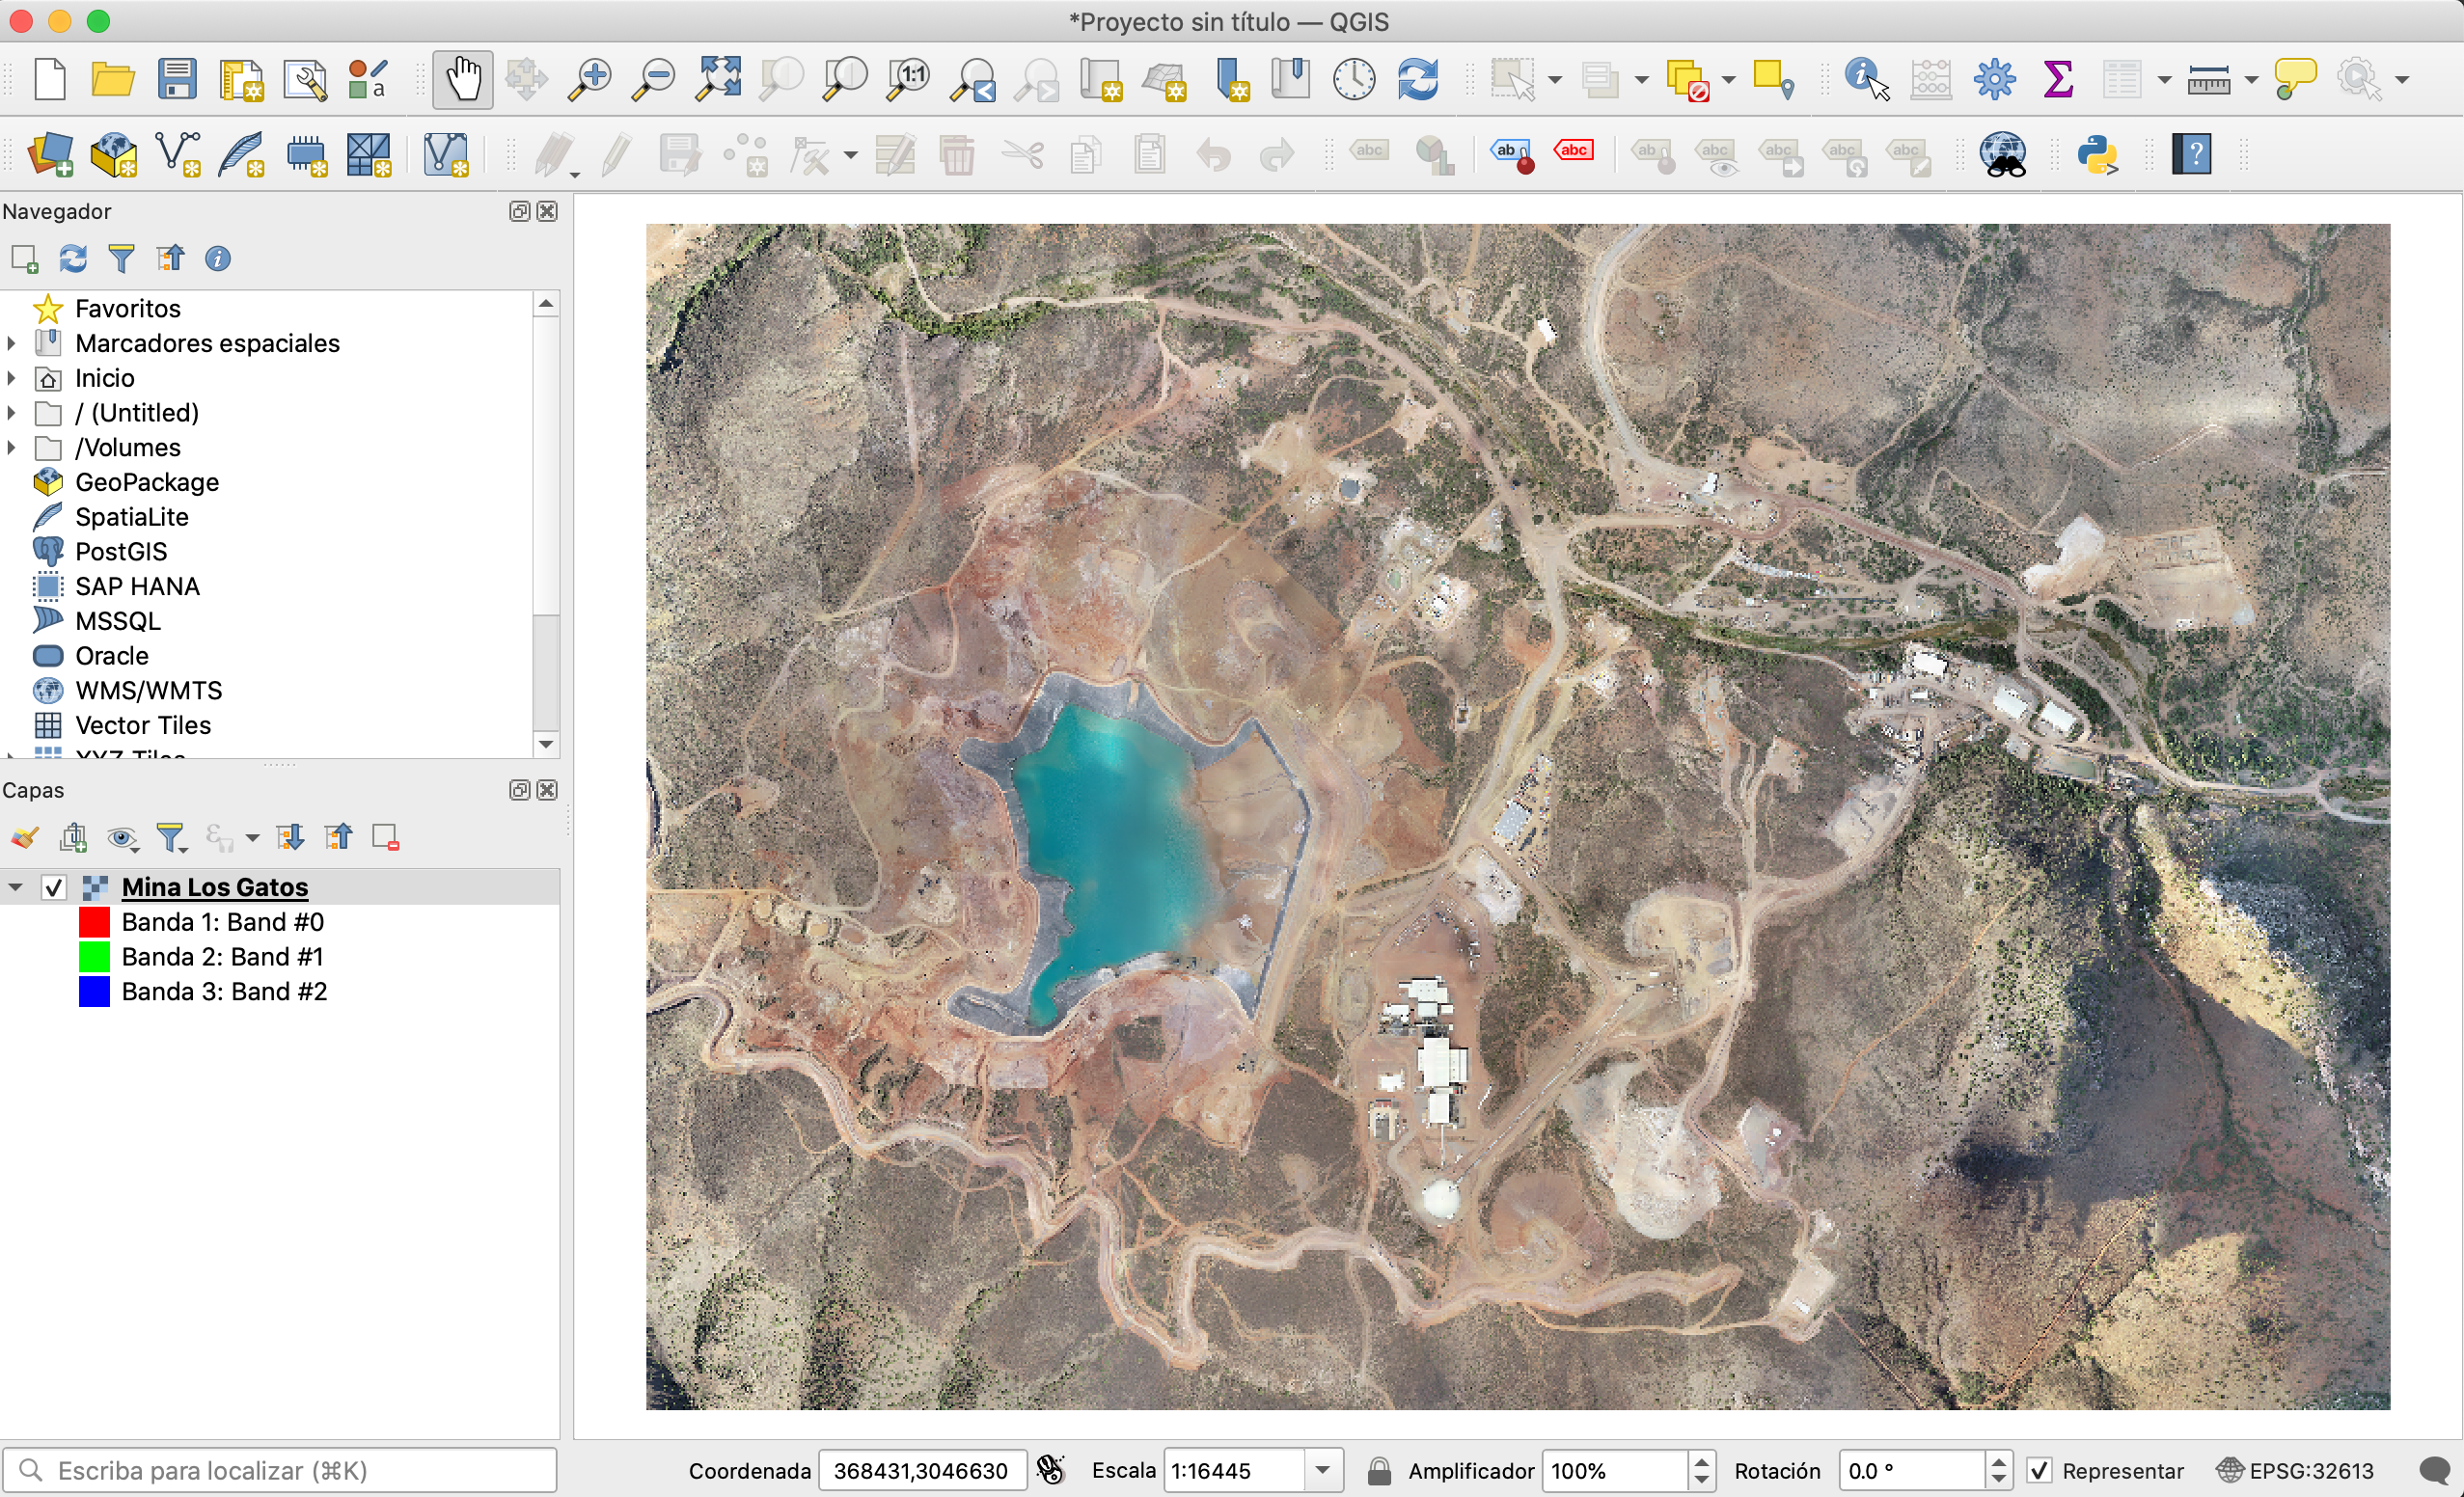Open the Python console icon
Image resolution: width=2464 pixels, height=1497 pixels.
(2097, 155)
